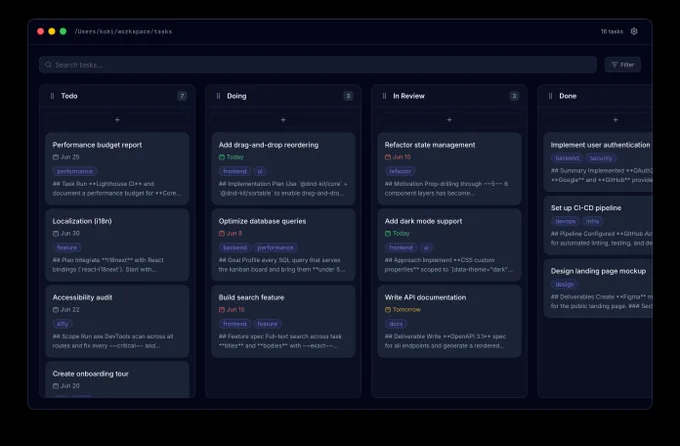The height and width of the screenshot is (446, 680).
Task: Click ui tag on Add dark mode support
Action: [x=426, y=248]
